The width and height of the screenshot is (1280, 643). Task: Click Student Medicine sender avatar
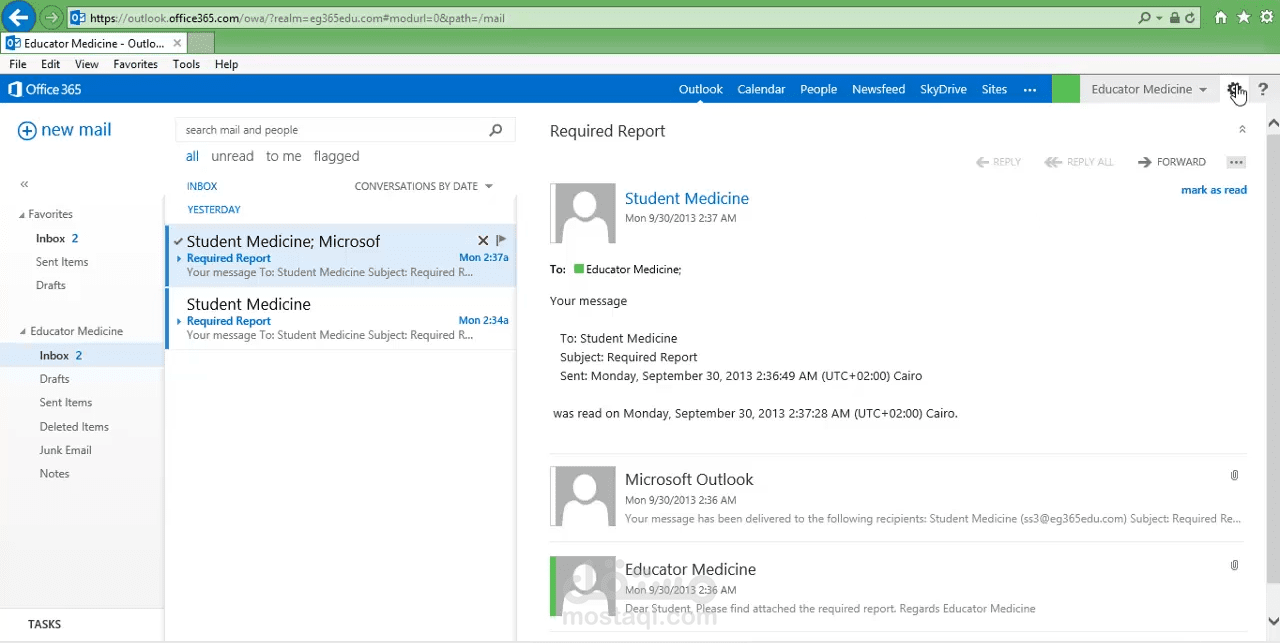(x=584, y=213)
